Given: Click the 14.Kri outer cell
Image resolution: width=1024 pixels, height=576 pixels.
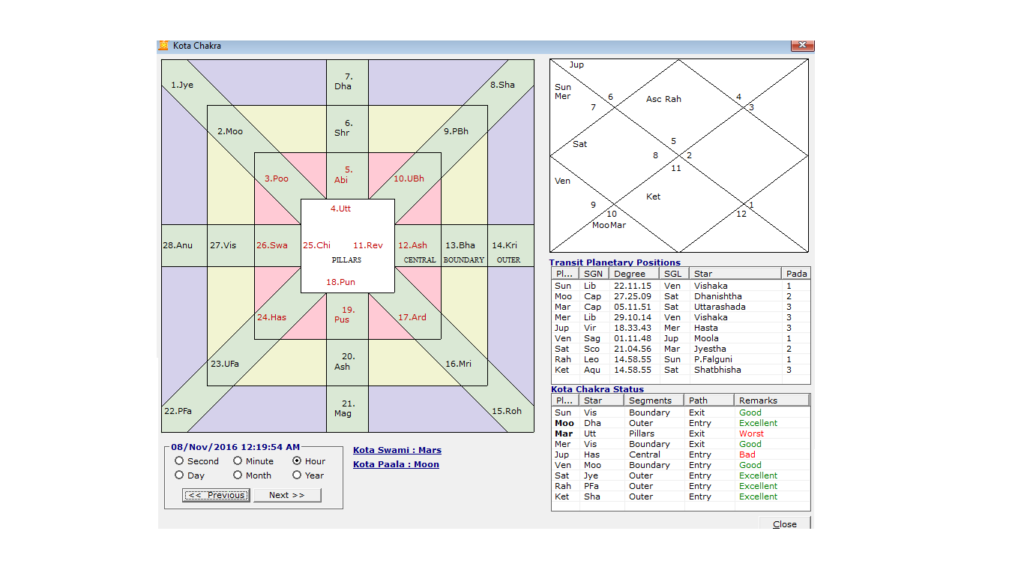Looking at the screenshot, I should [504, 246].
